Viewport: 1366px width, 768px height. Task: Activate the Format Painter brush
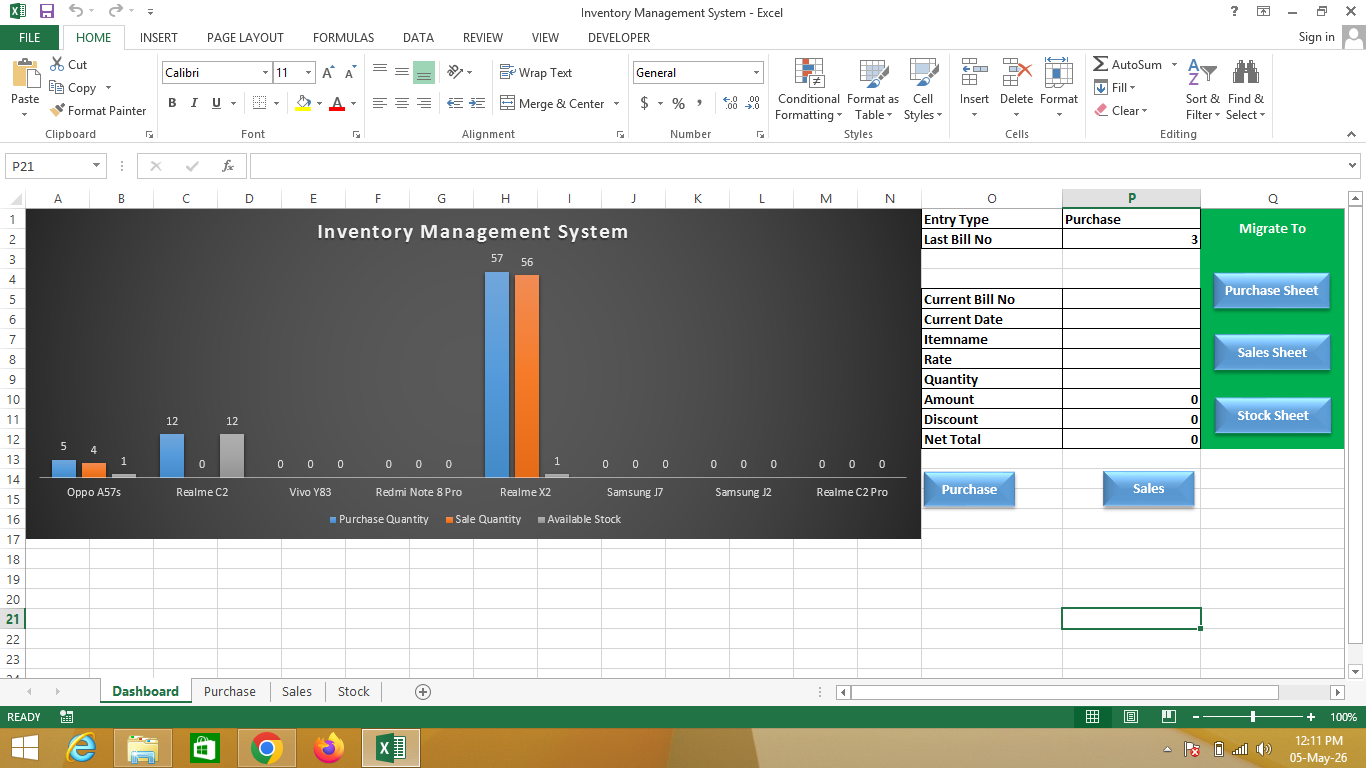[98, 110]
